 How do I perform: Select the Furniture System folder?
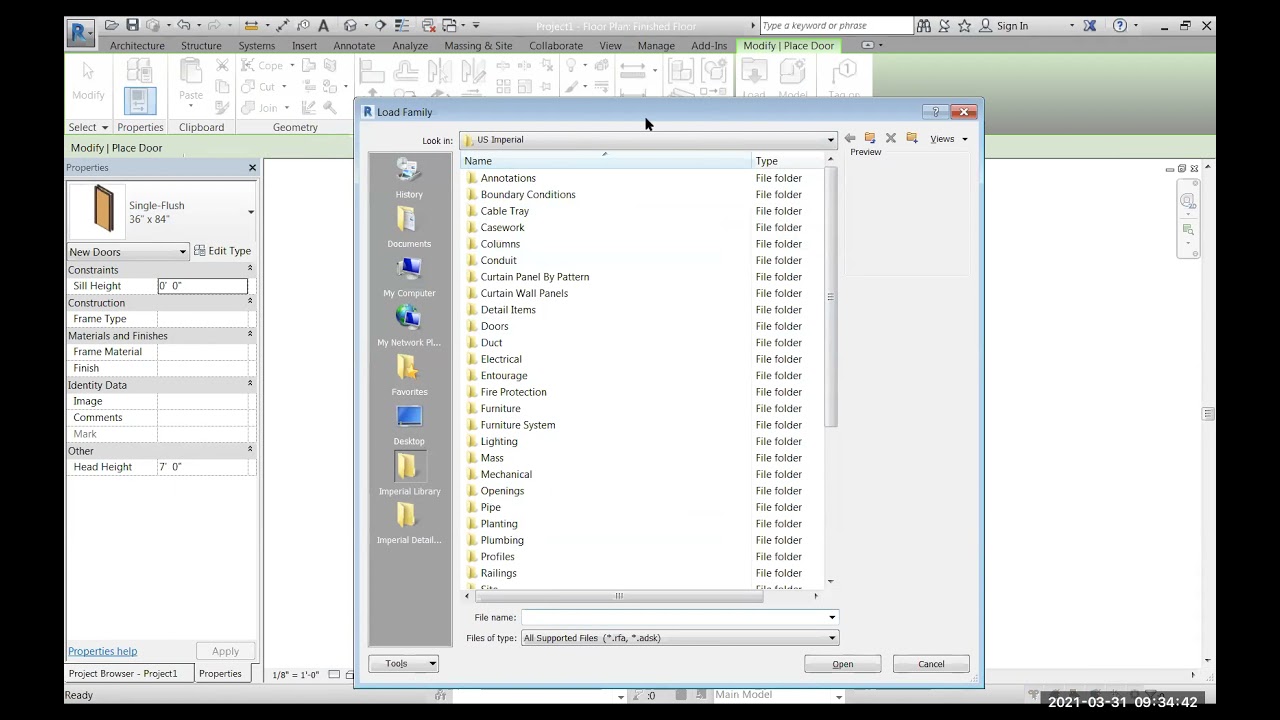518,425
